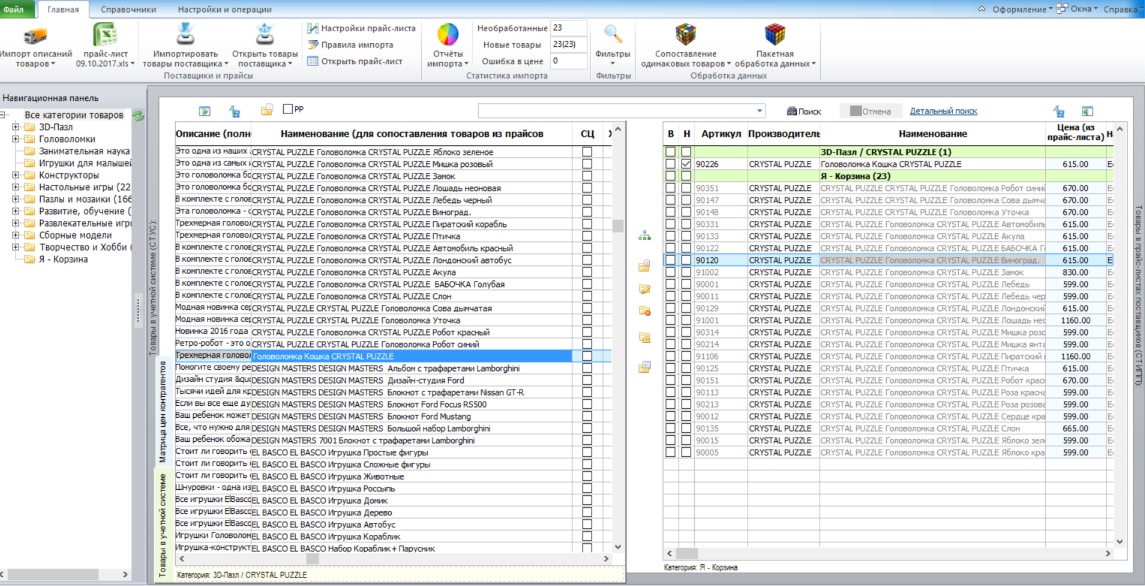
Task: Toggle the PP checkbox
Action: tap(288, 109)
